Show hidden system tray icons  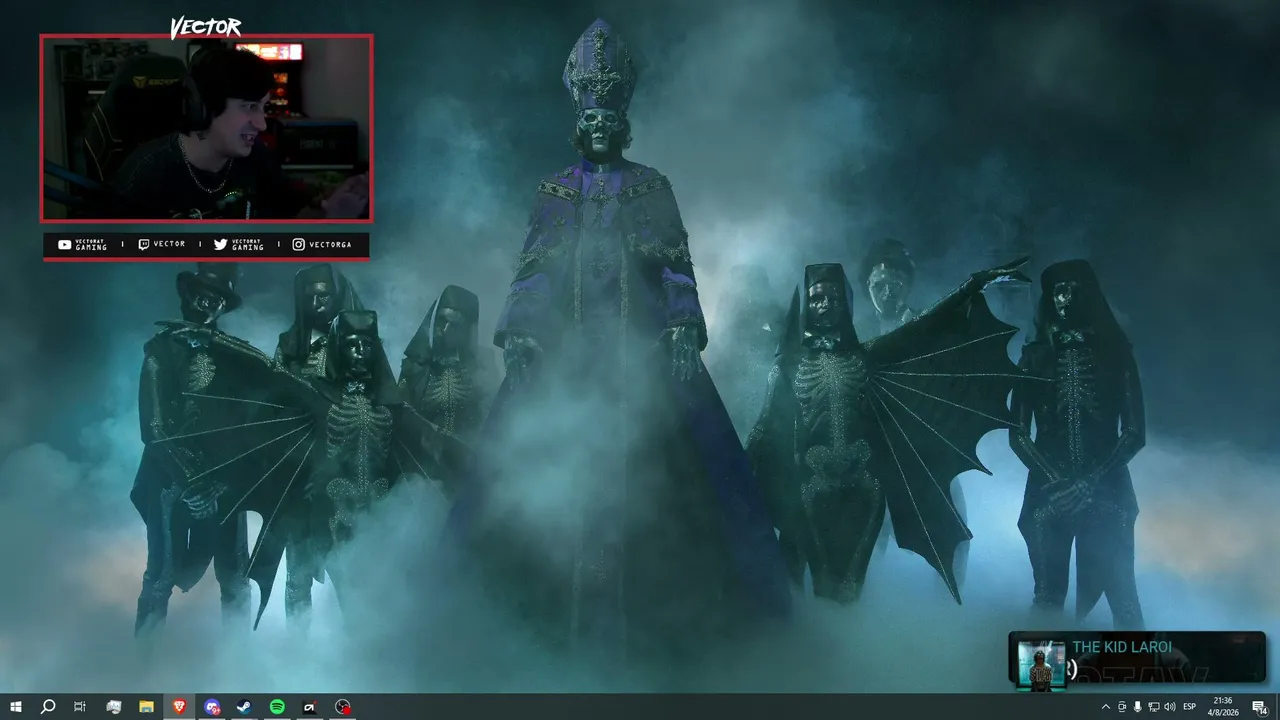click(1105, 707)
